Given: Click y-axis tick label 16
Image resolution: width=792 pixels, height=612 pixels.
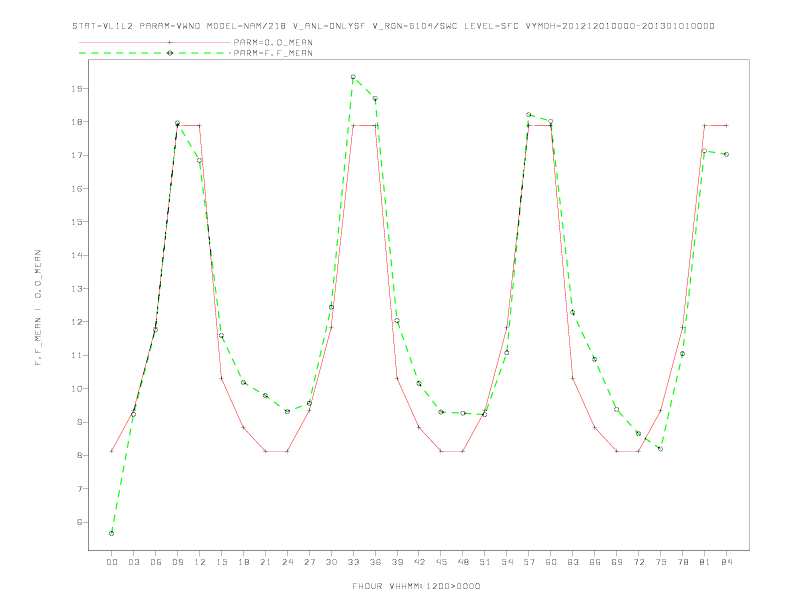Looking at the screenshot, I should coord(76,189).
